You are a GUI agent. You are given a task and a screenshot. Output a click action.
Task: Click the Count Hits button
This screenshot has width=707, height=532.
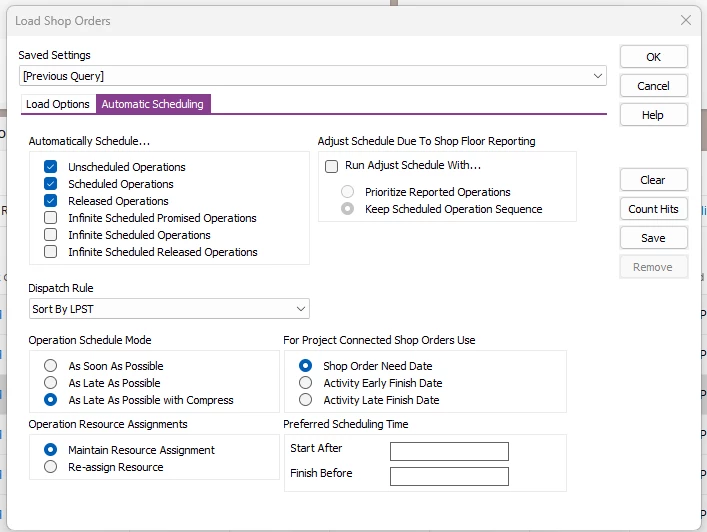pos(653,209)
